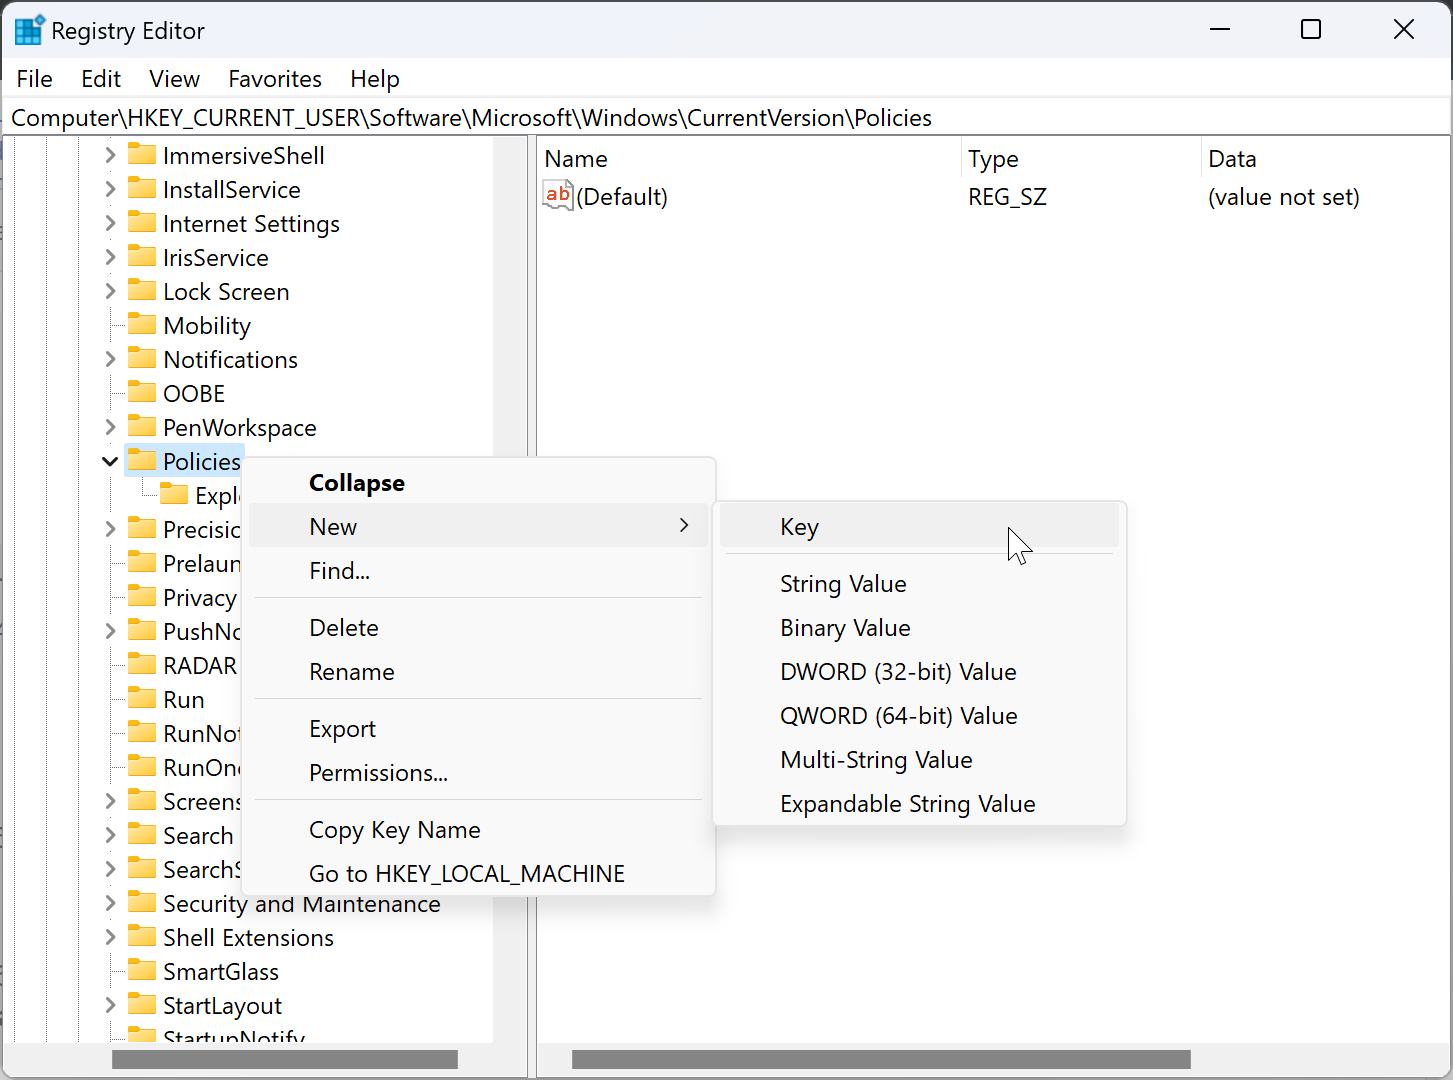Image resolution: width=1453 pixels, height=1080 pixels.
Task: Click the PenWorkspace folder icon
Action: pyautogui.click(x=142, y=427)
